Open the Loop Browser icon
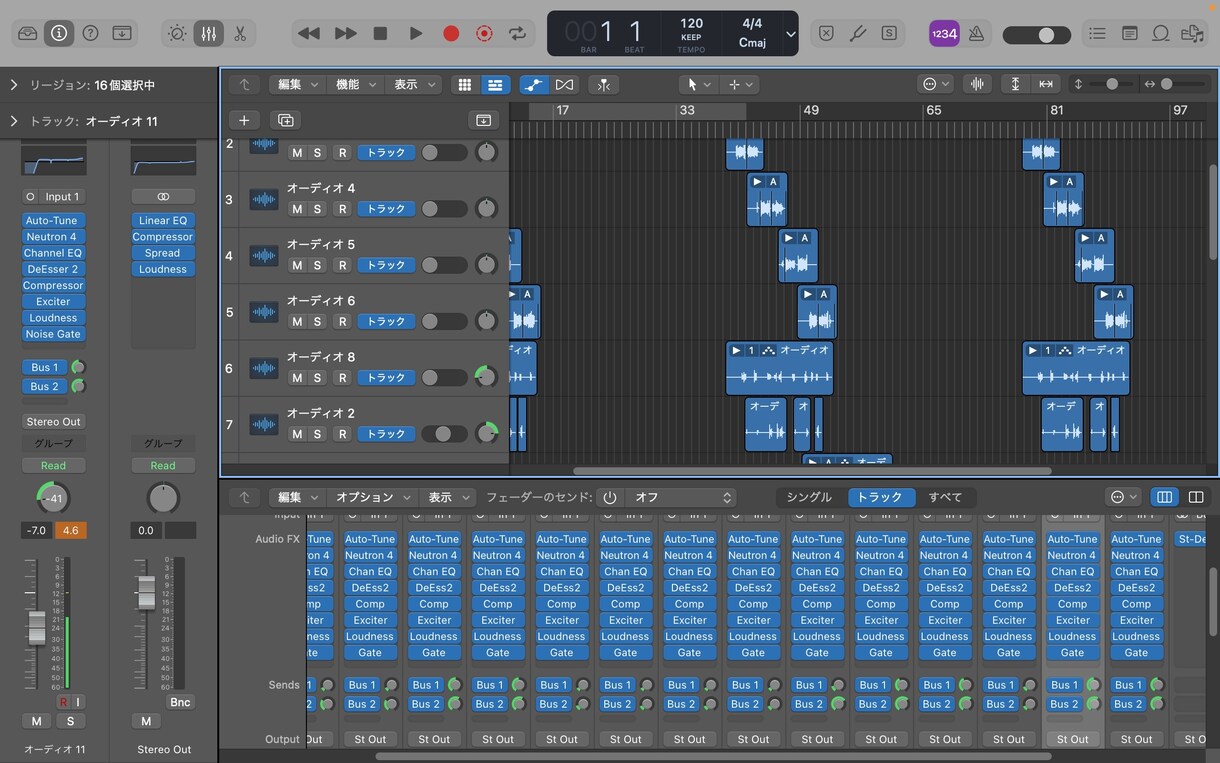Screen dimensions: 1220x763 tap(1161, 33)
